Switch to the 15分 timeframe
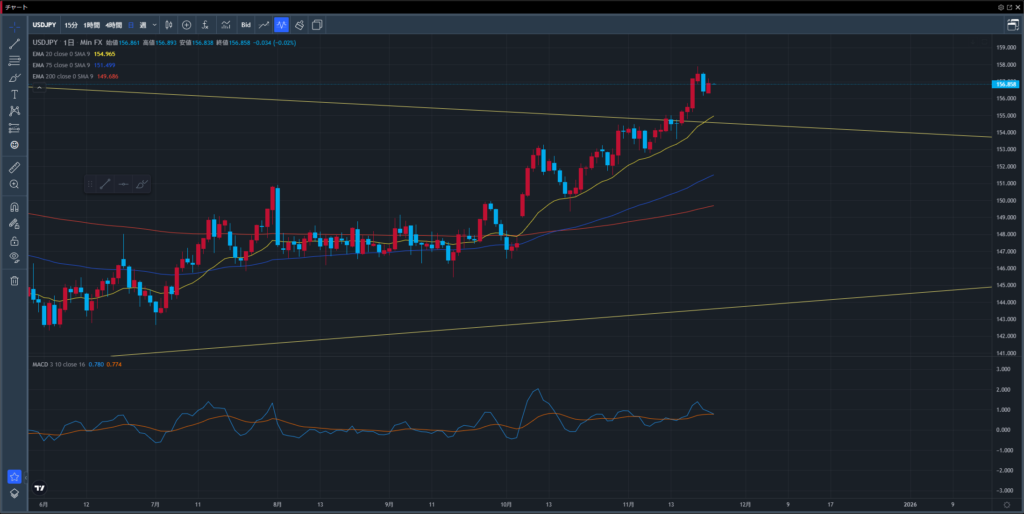The width and height of the screenshot is (1024, 514). pyautogui.click(x=71, y=24)
